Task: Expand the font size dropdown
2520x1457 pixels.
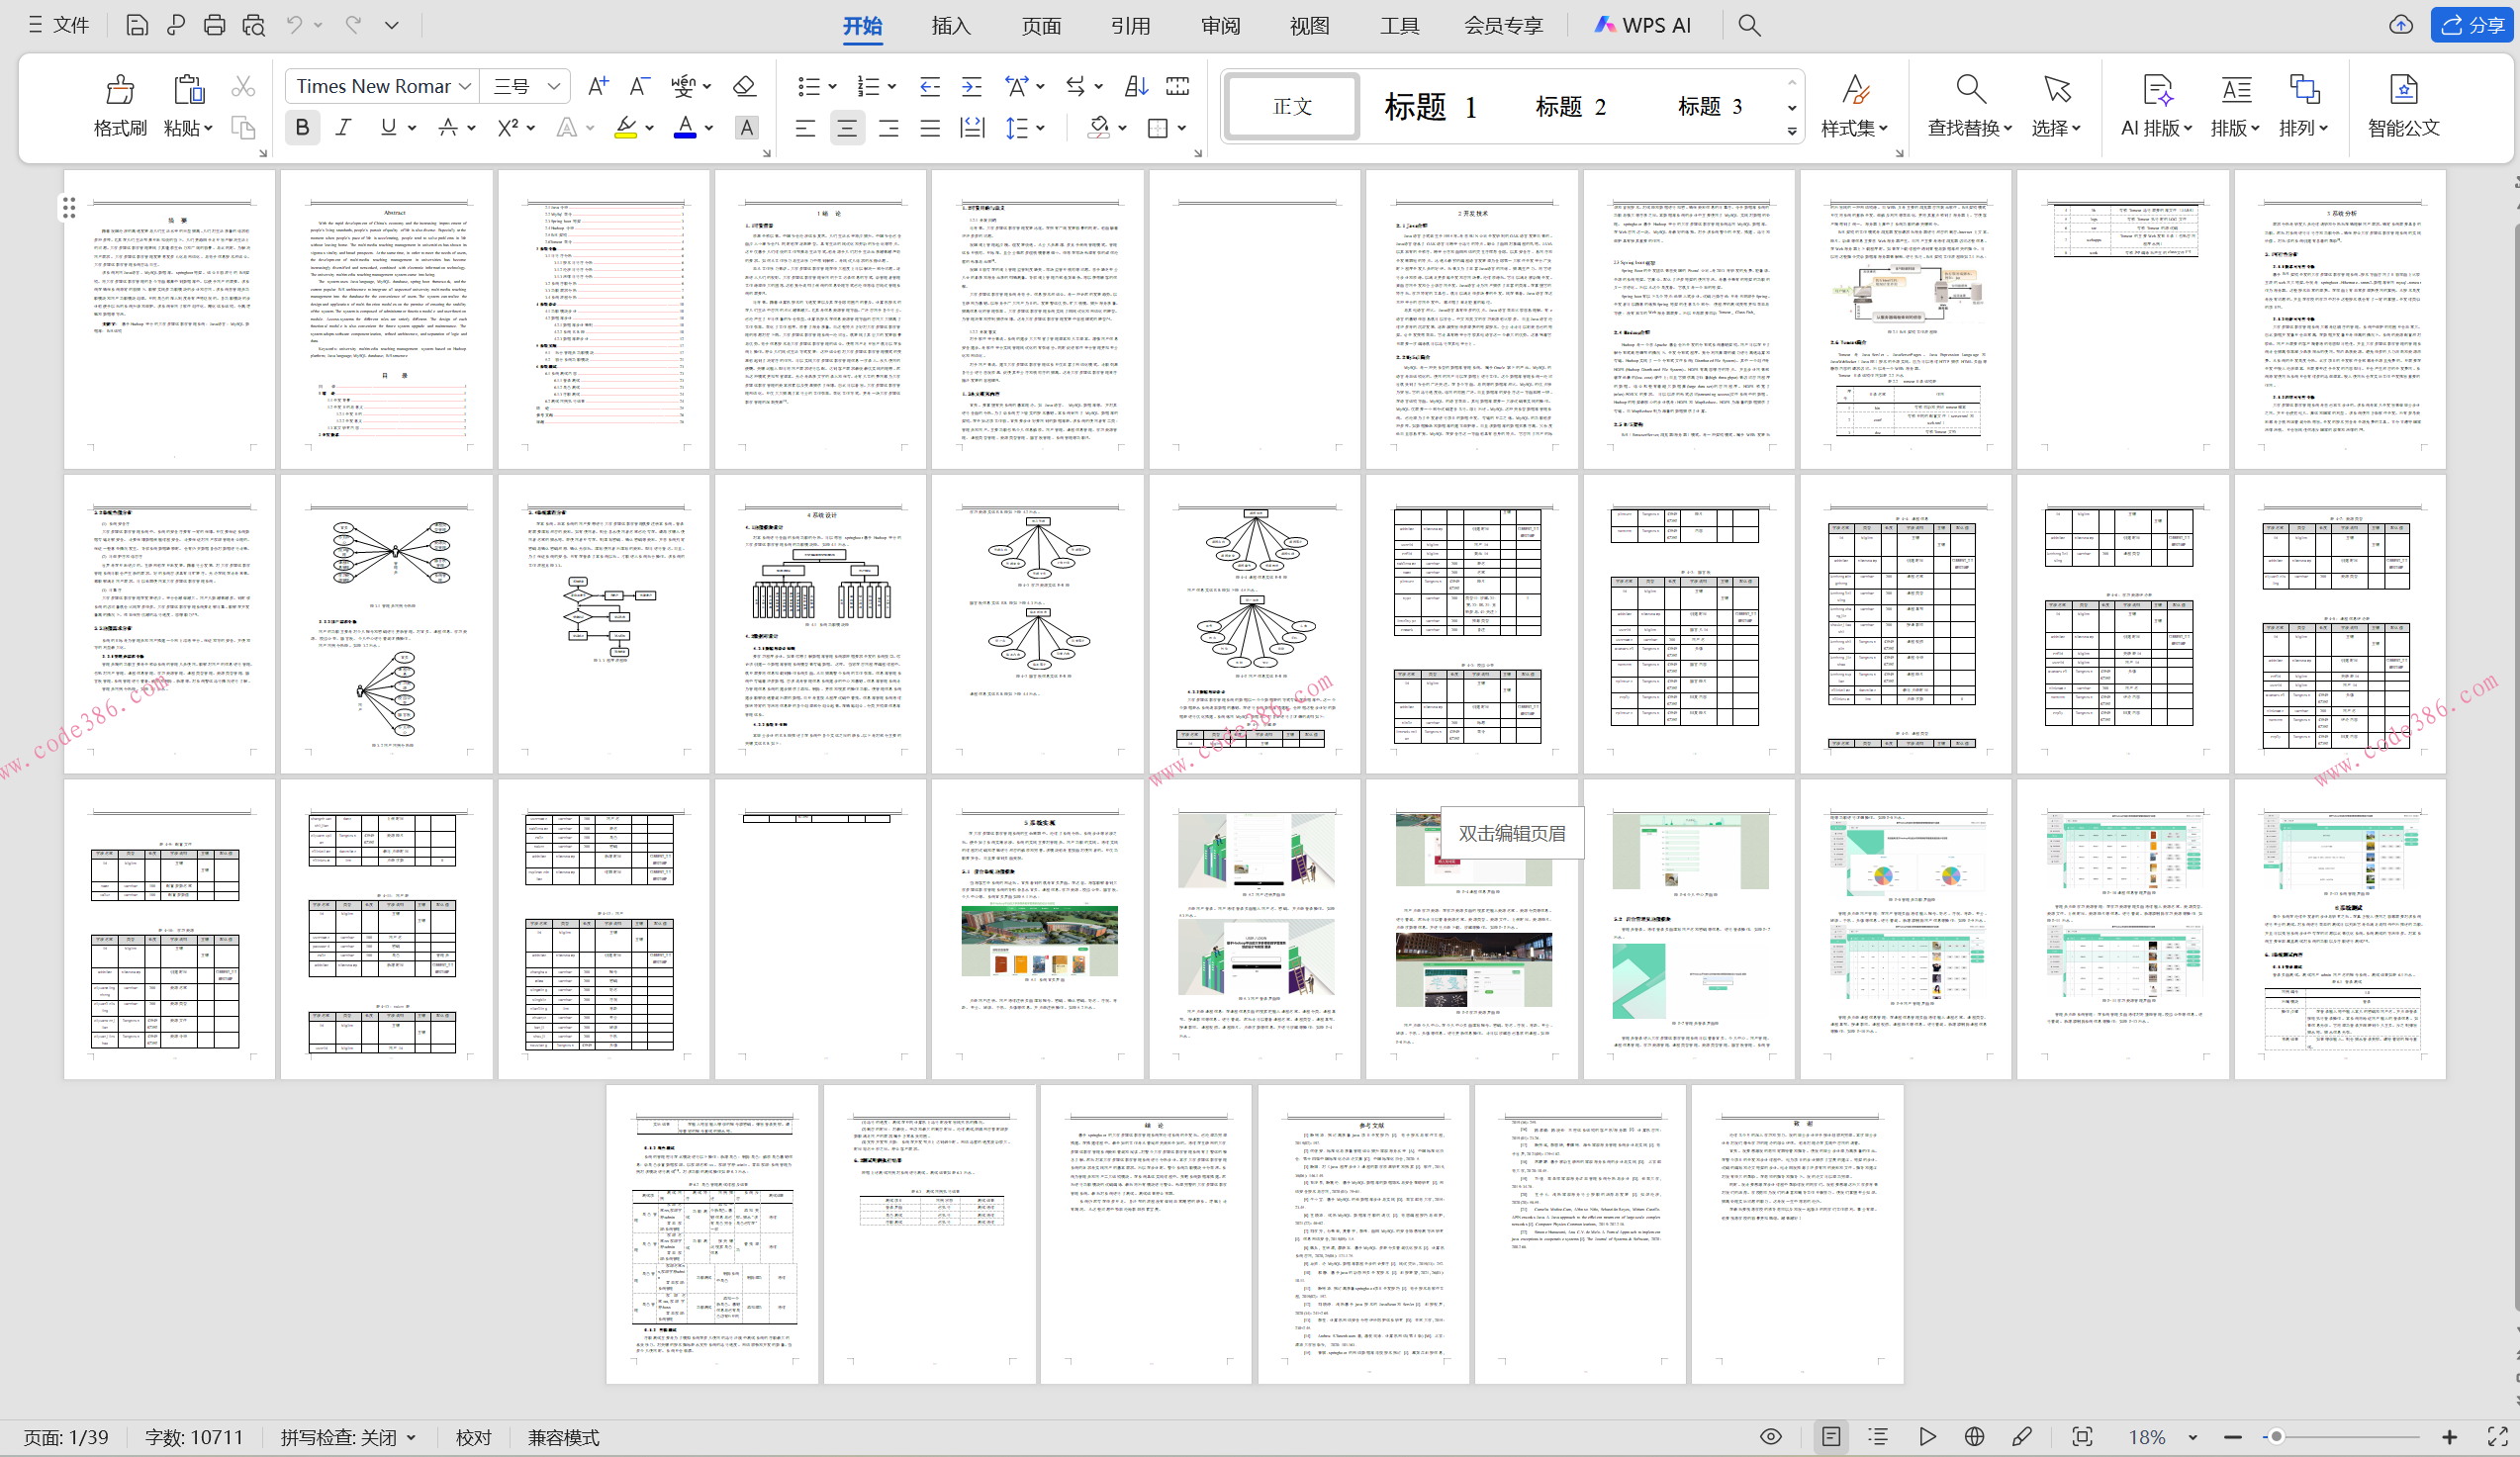Action: (x=553, y=87)
